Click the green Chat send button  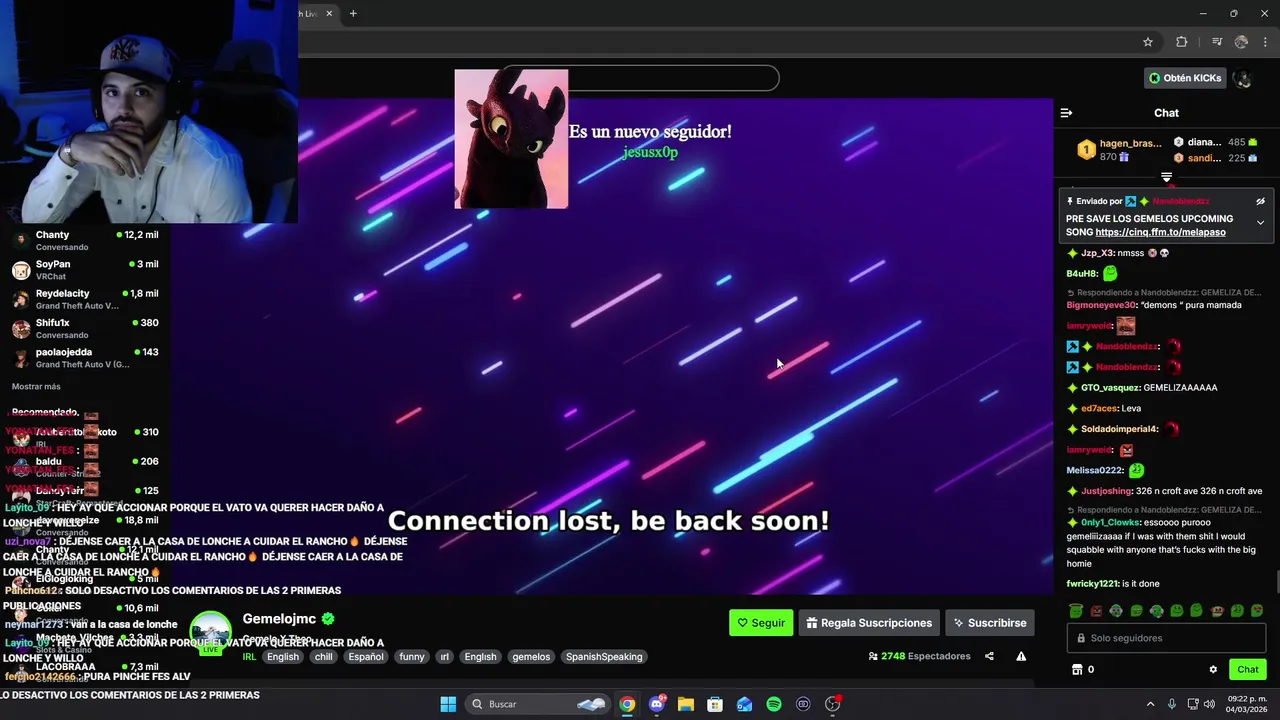[1247, 670]
